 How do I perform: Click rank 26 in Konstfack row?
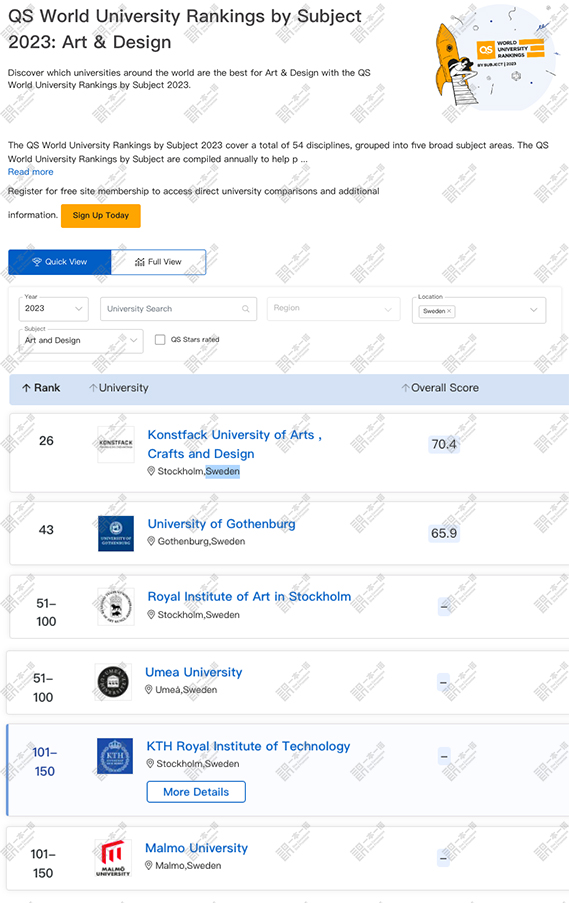point(46,441)
